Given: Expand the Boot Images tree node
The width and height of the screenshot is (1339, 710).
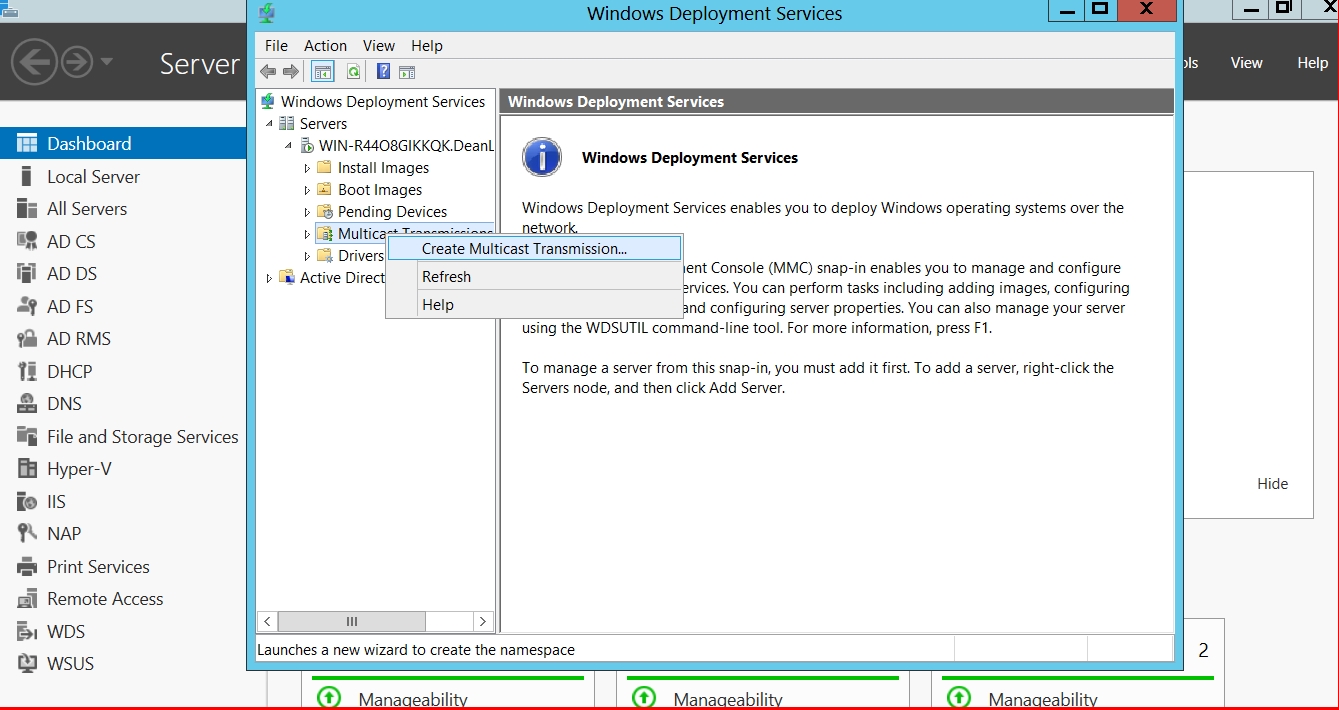Looking at the screenshot, I should (x=307, y=190).
